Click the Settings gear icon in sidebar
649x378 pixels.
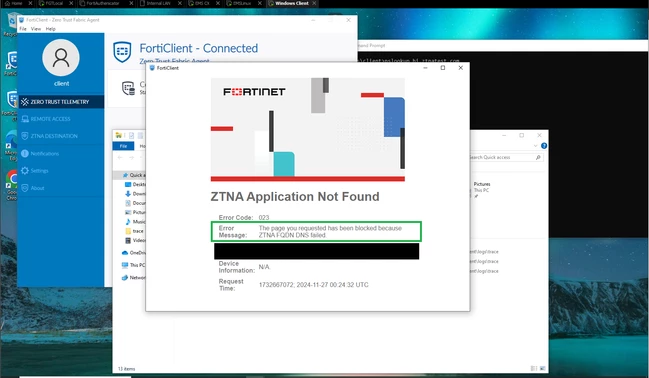pos(25,171)
